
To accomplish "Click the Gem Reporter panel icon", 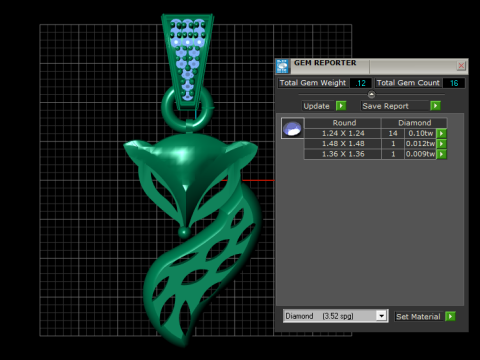I will pyautogui.click(x=282, y=66).
